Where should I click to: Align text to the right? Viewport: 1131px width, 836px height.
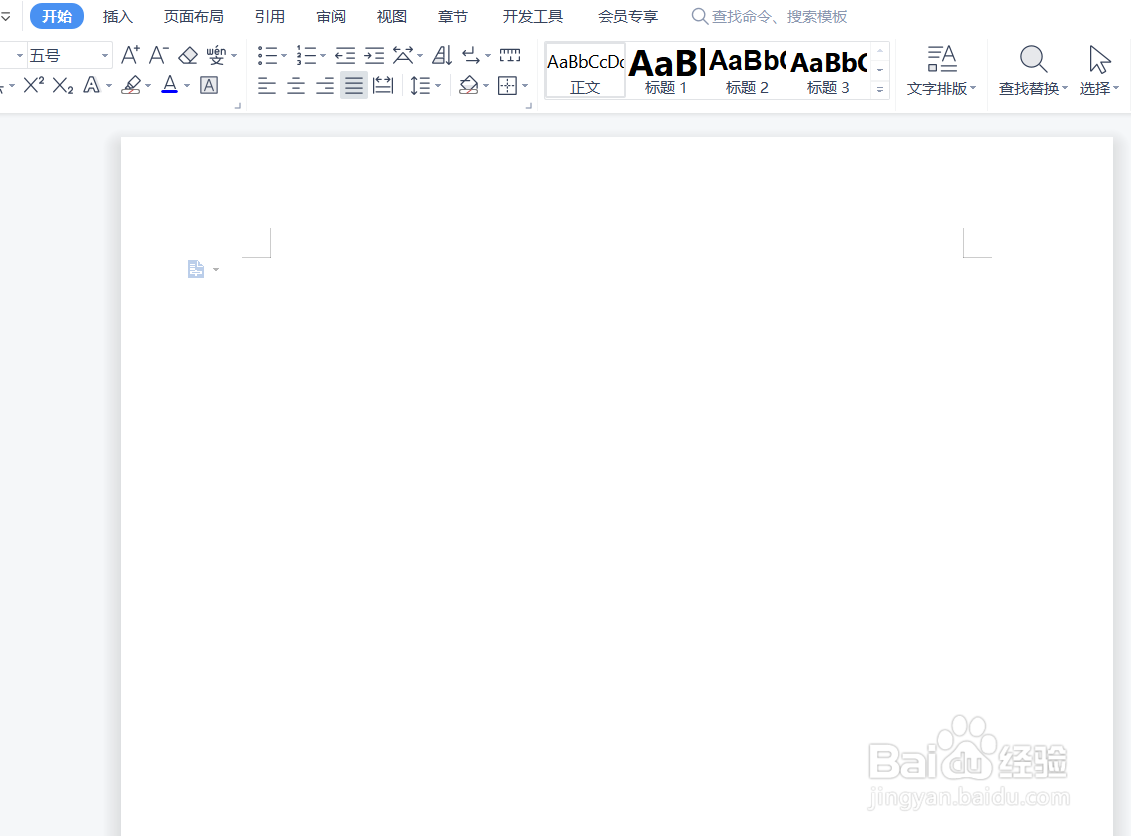click(325, 86)
